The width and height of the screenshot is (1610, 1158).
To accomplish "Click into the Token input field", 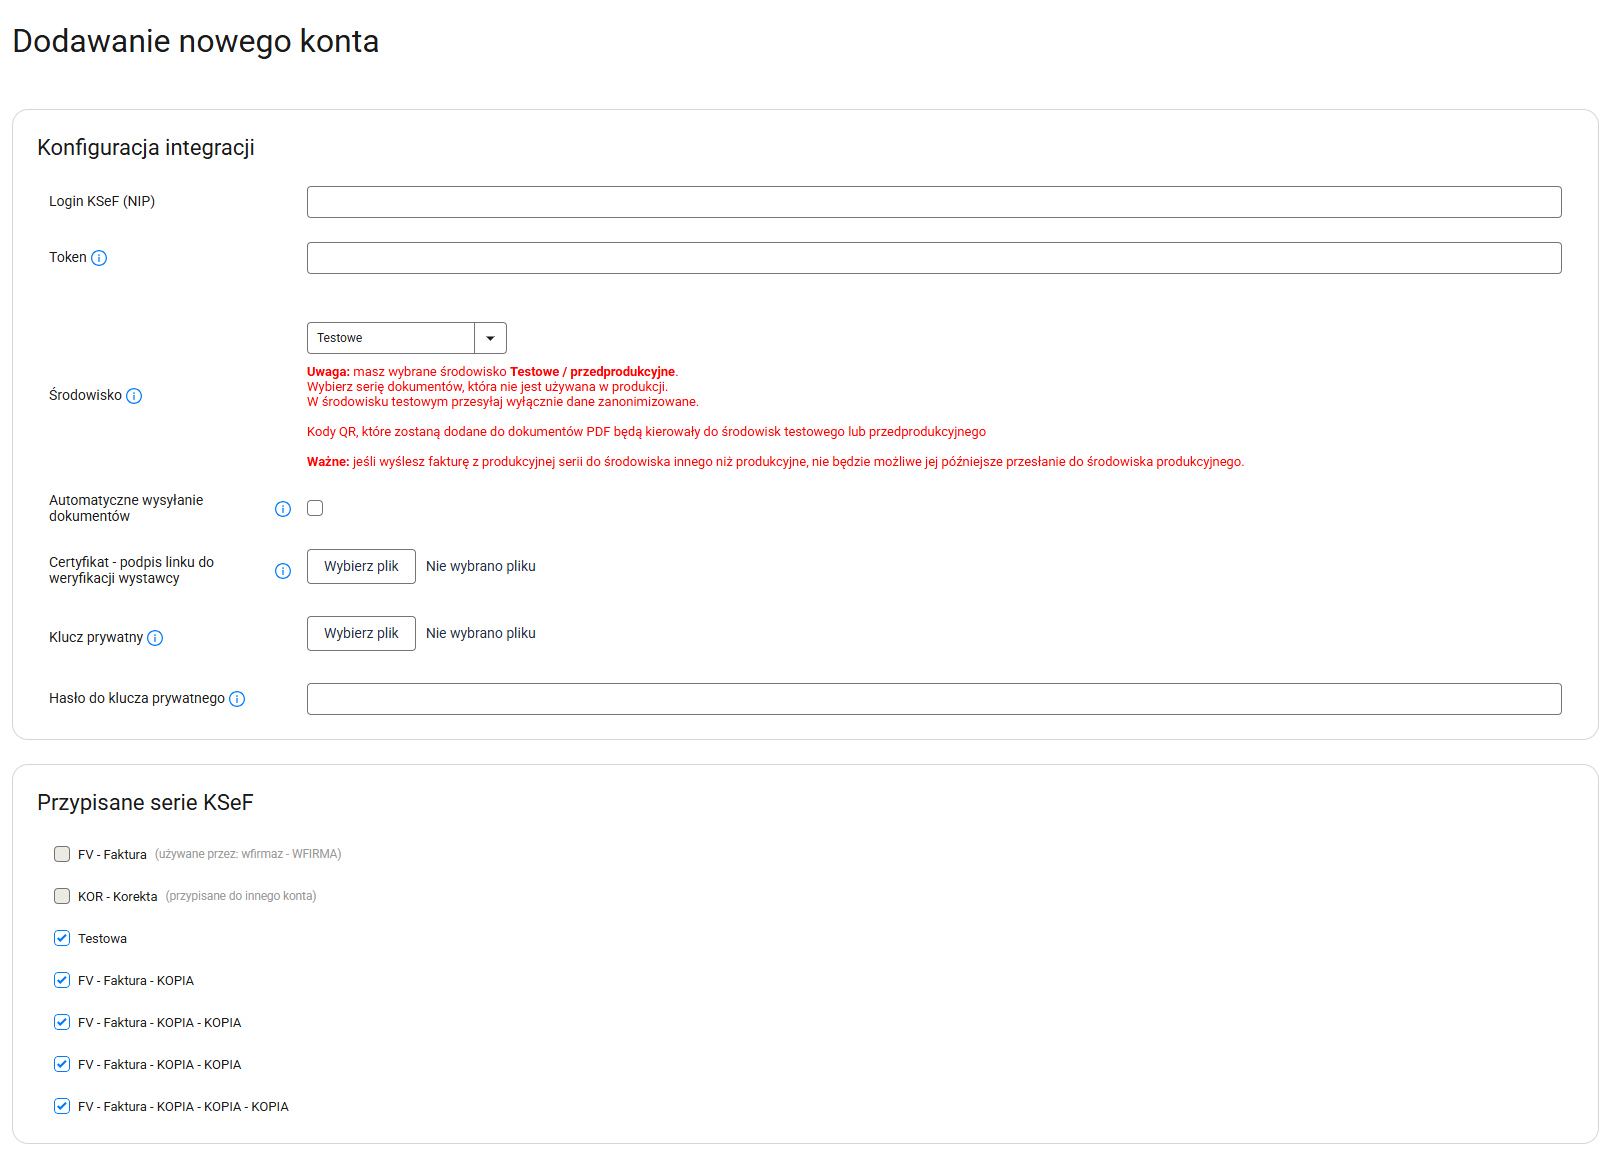I will (x=933, y=258).
